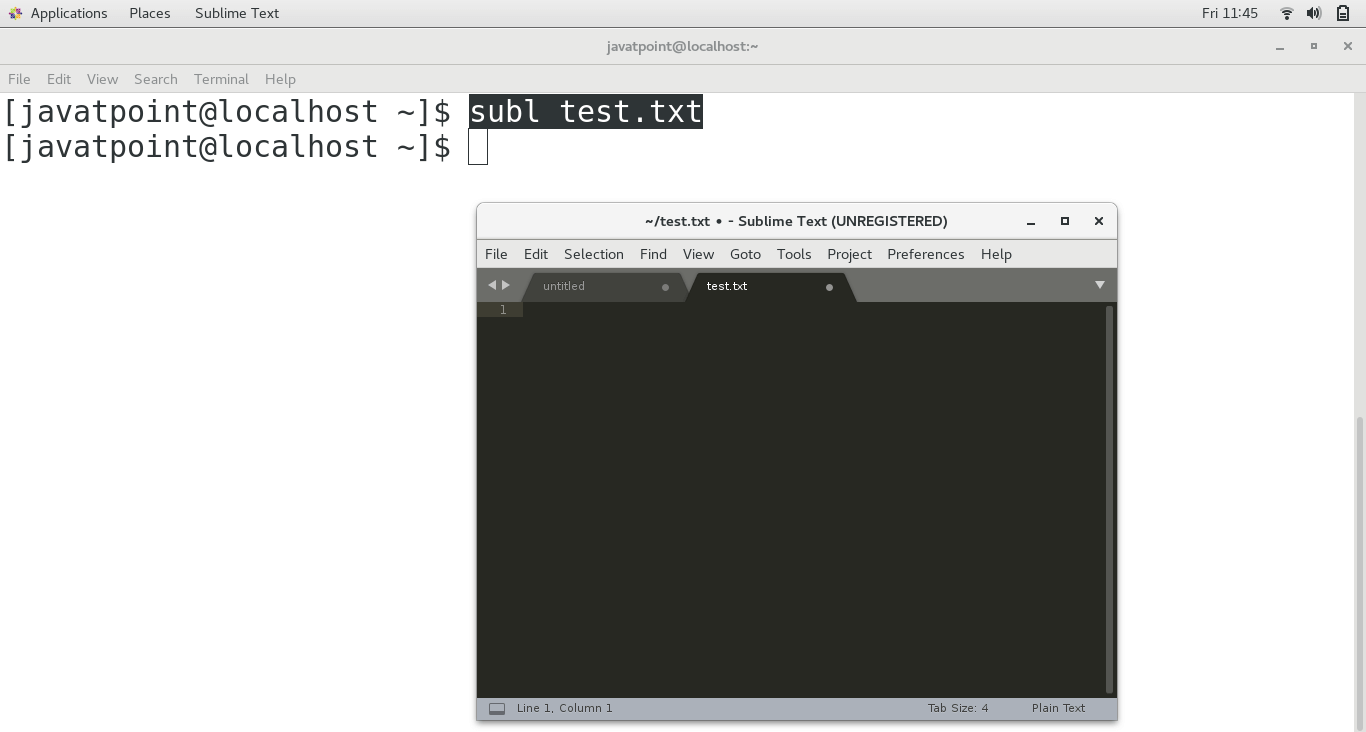Open the terminal's View menu
This screenshot has height=732, width=1366.
pos(102,79)
